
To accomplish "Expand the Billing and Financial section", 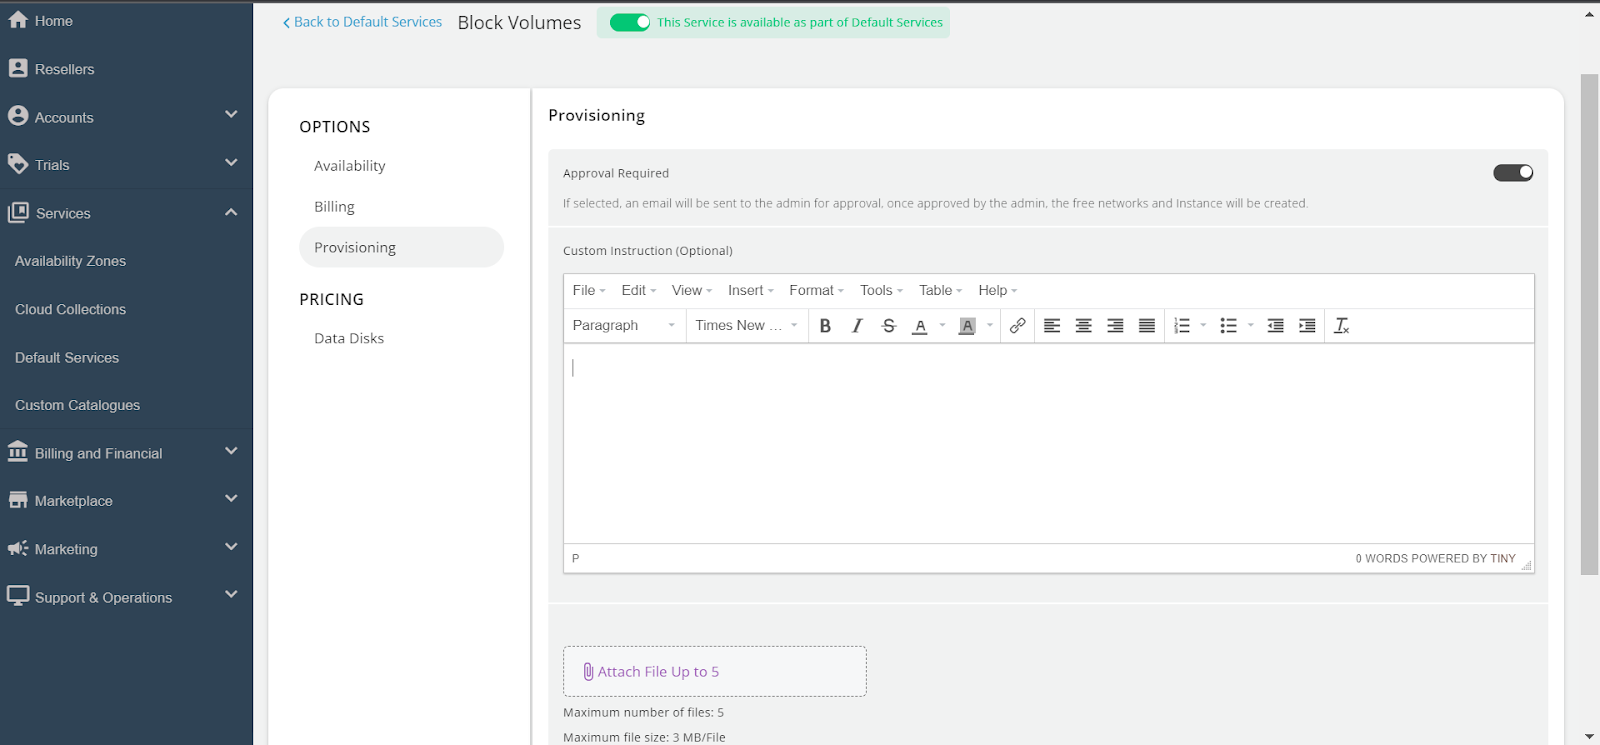I will 231,451.
